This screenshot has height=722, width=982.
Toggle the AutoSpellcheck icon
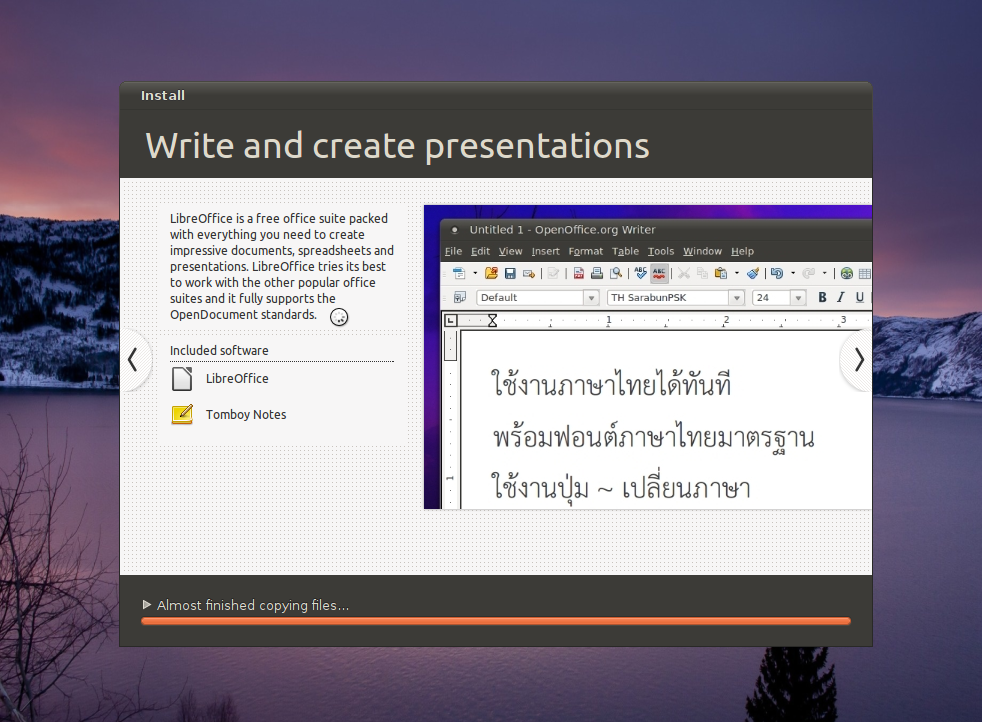pos(659,273)
